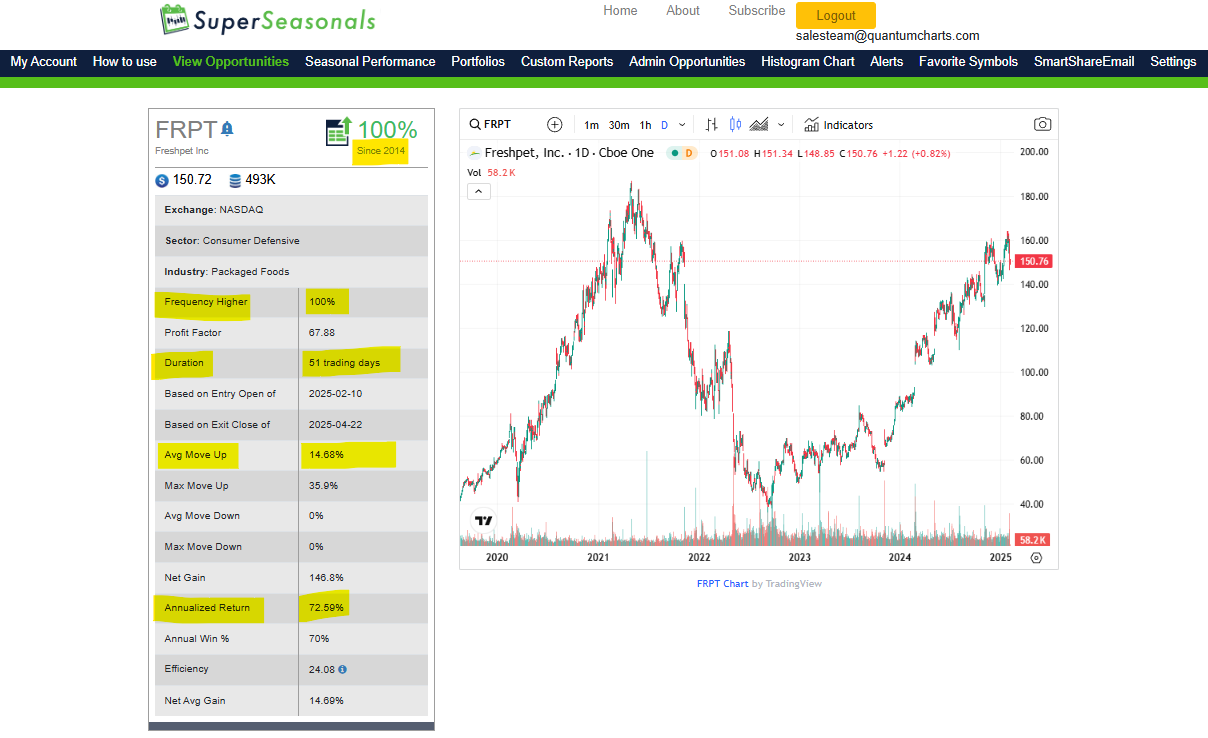
Task: Click the market status D badge
Action: click(688, 153)
